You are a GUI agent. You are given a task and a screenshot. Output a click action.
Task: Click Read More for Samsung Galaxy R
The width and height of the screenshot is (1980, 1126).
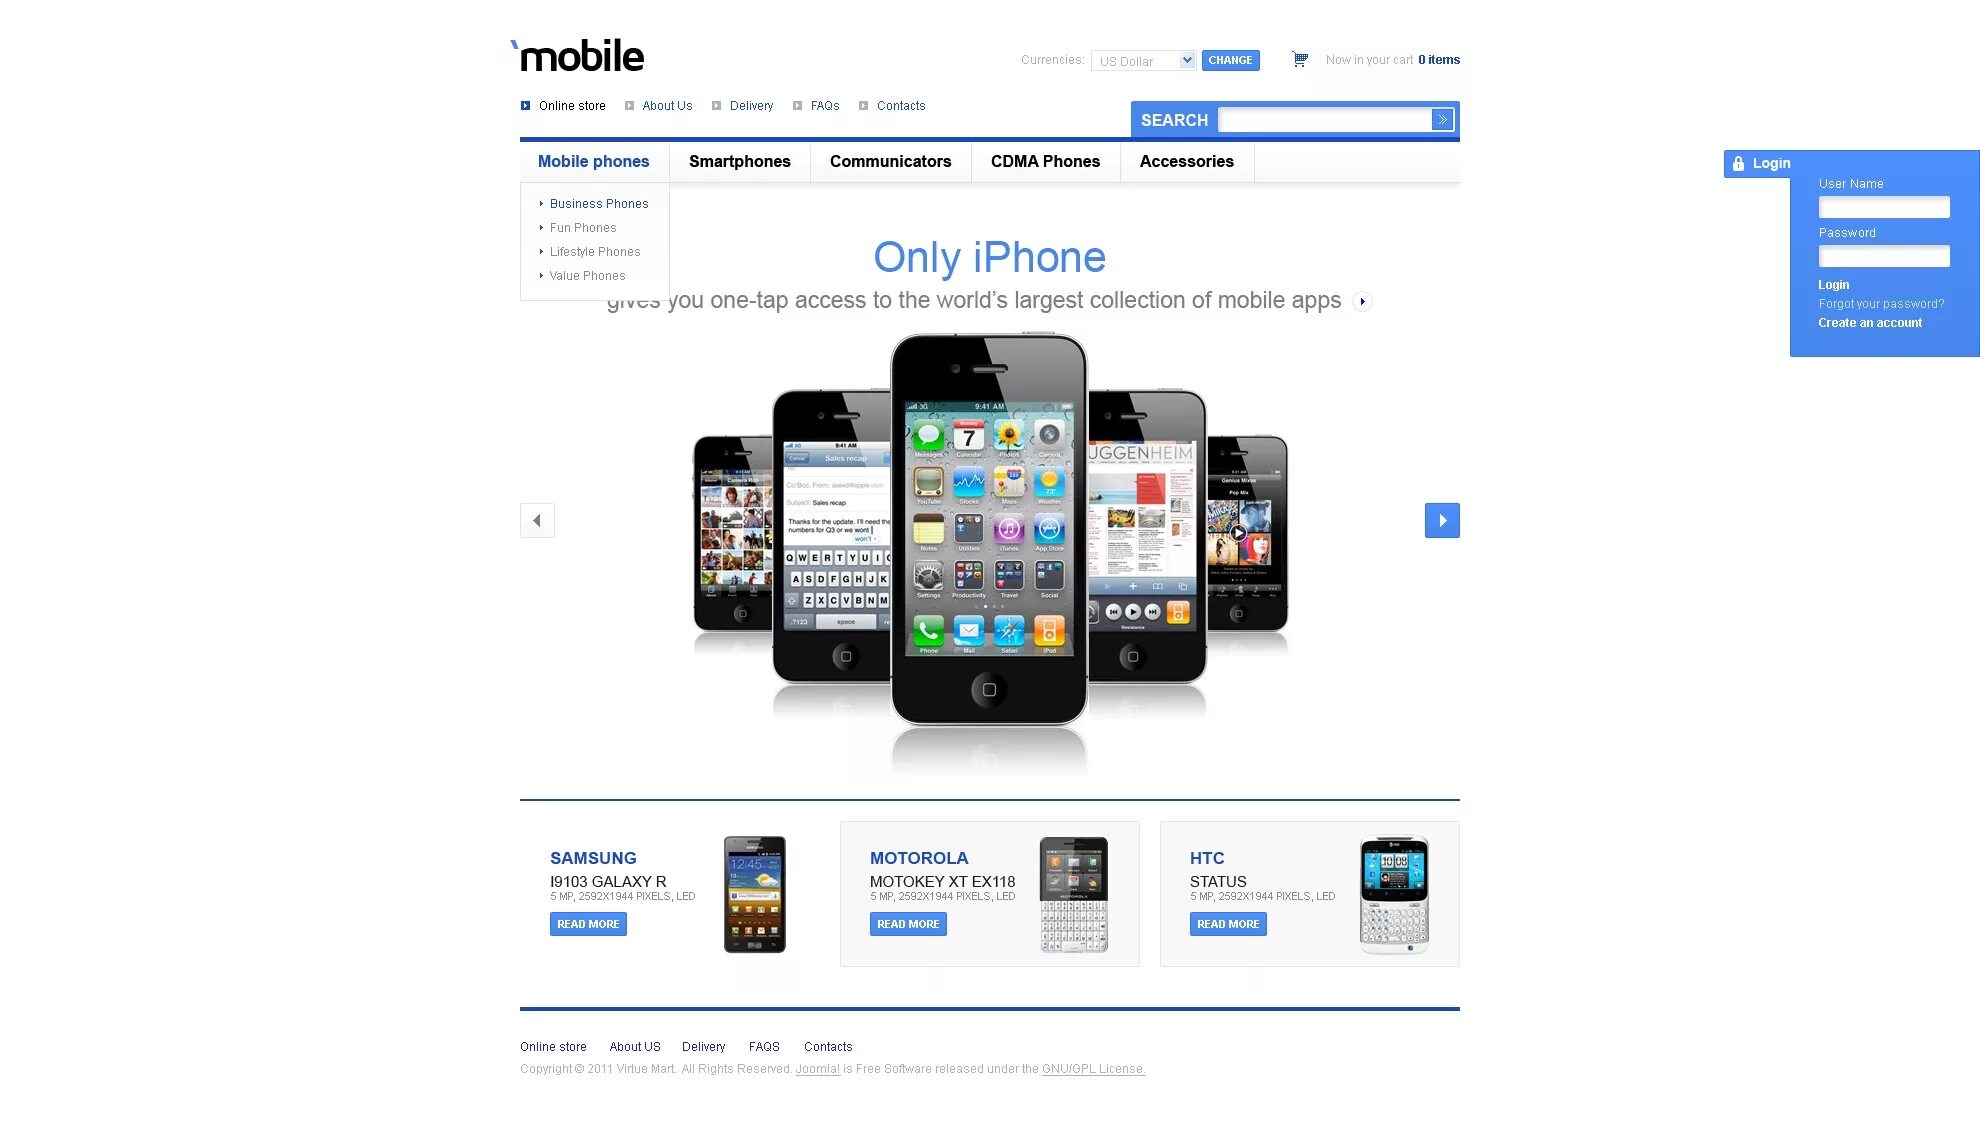pyautogui.click(x=585, y=923)
